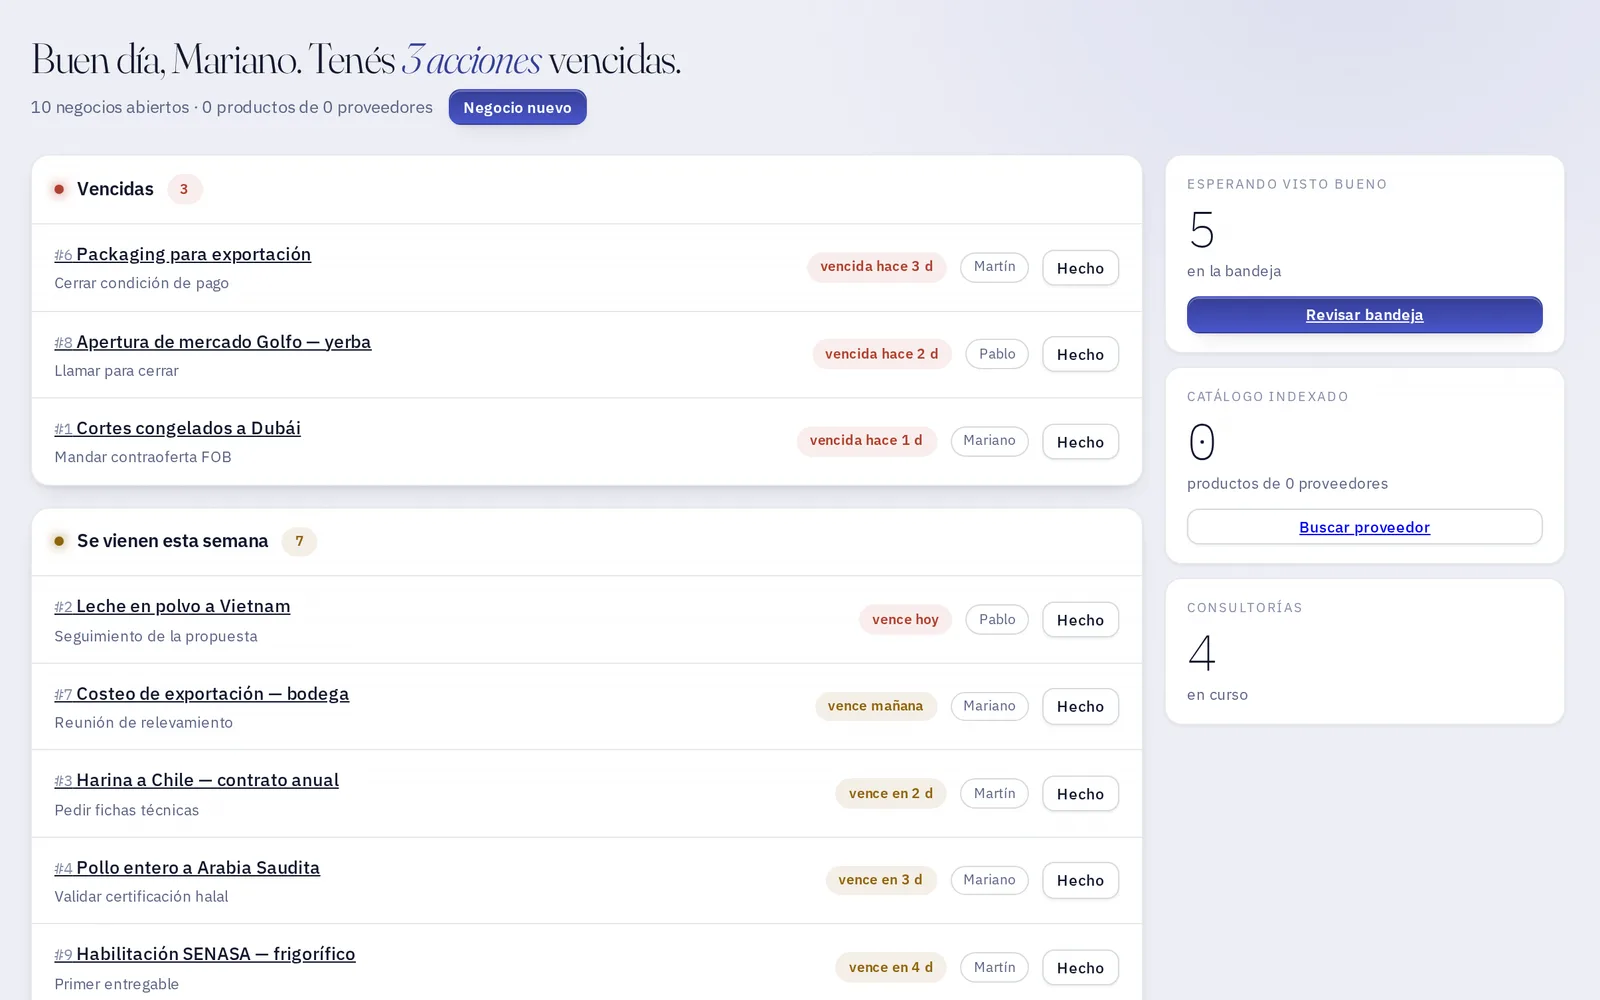Open Buscar proveedor link

pos(1364,527)
